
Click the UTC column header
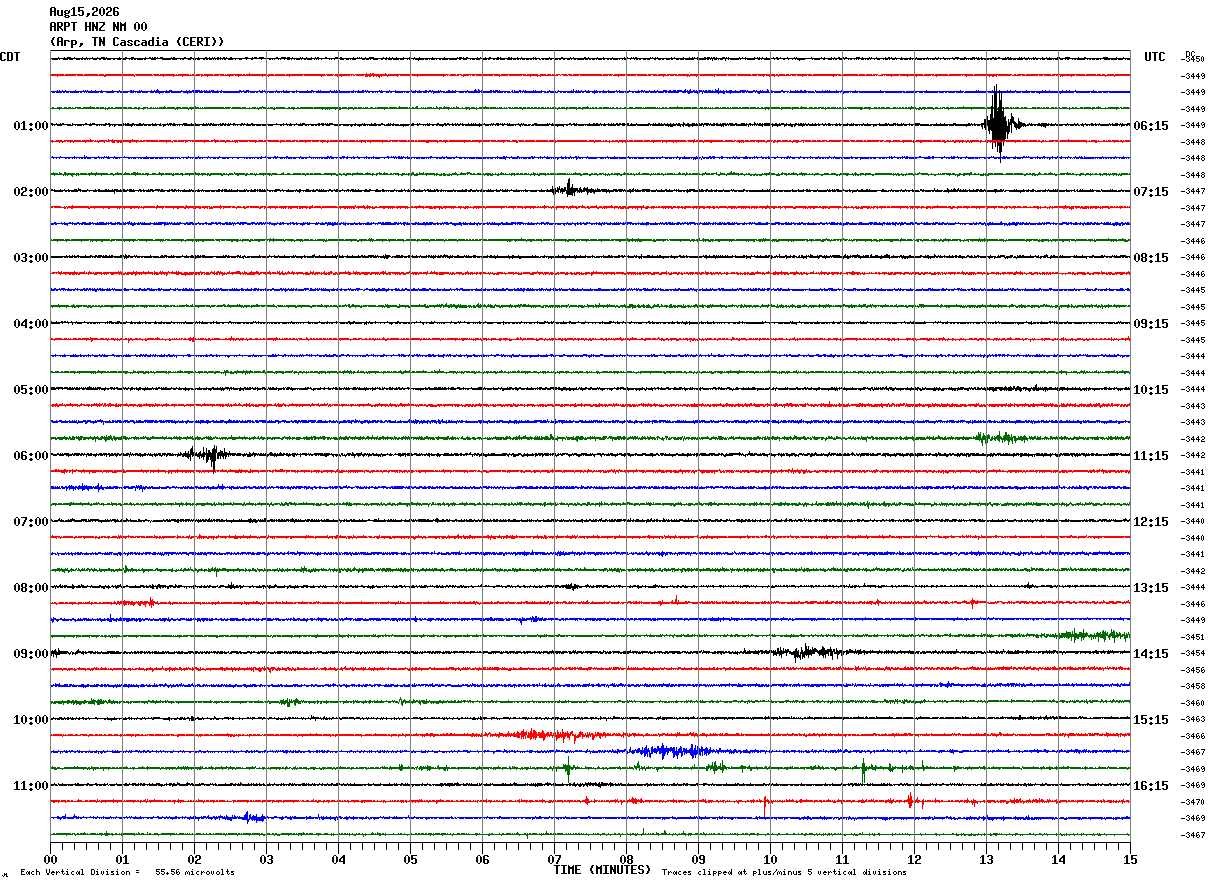point(1155,57)
